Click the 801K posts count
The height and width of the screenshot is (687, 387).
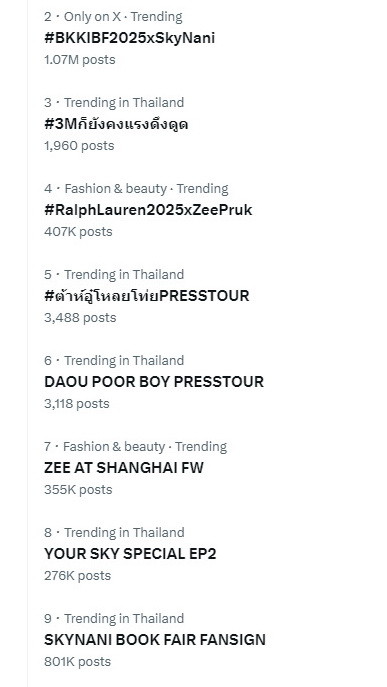point(77,661)
